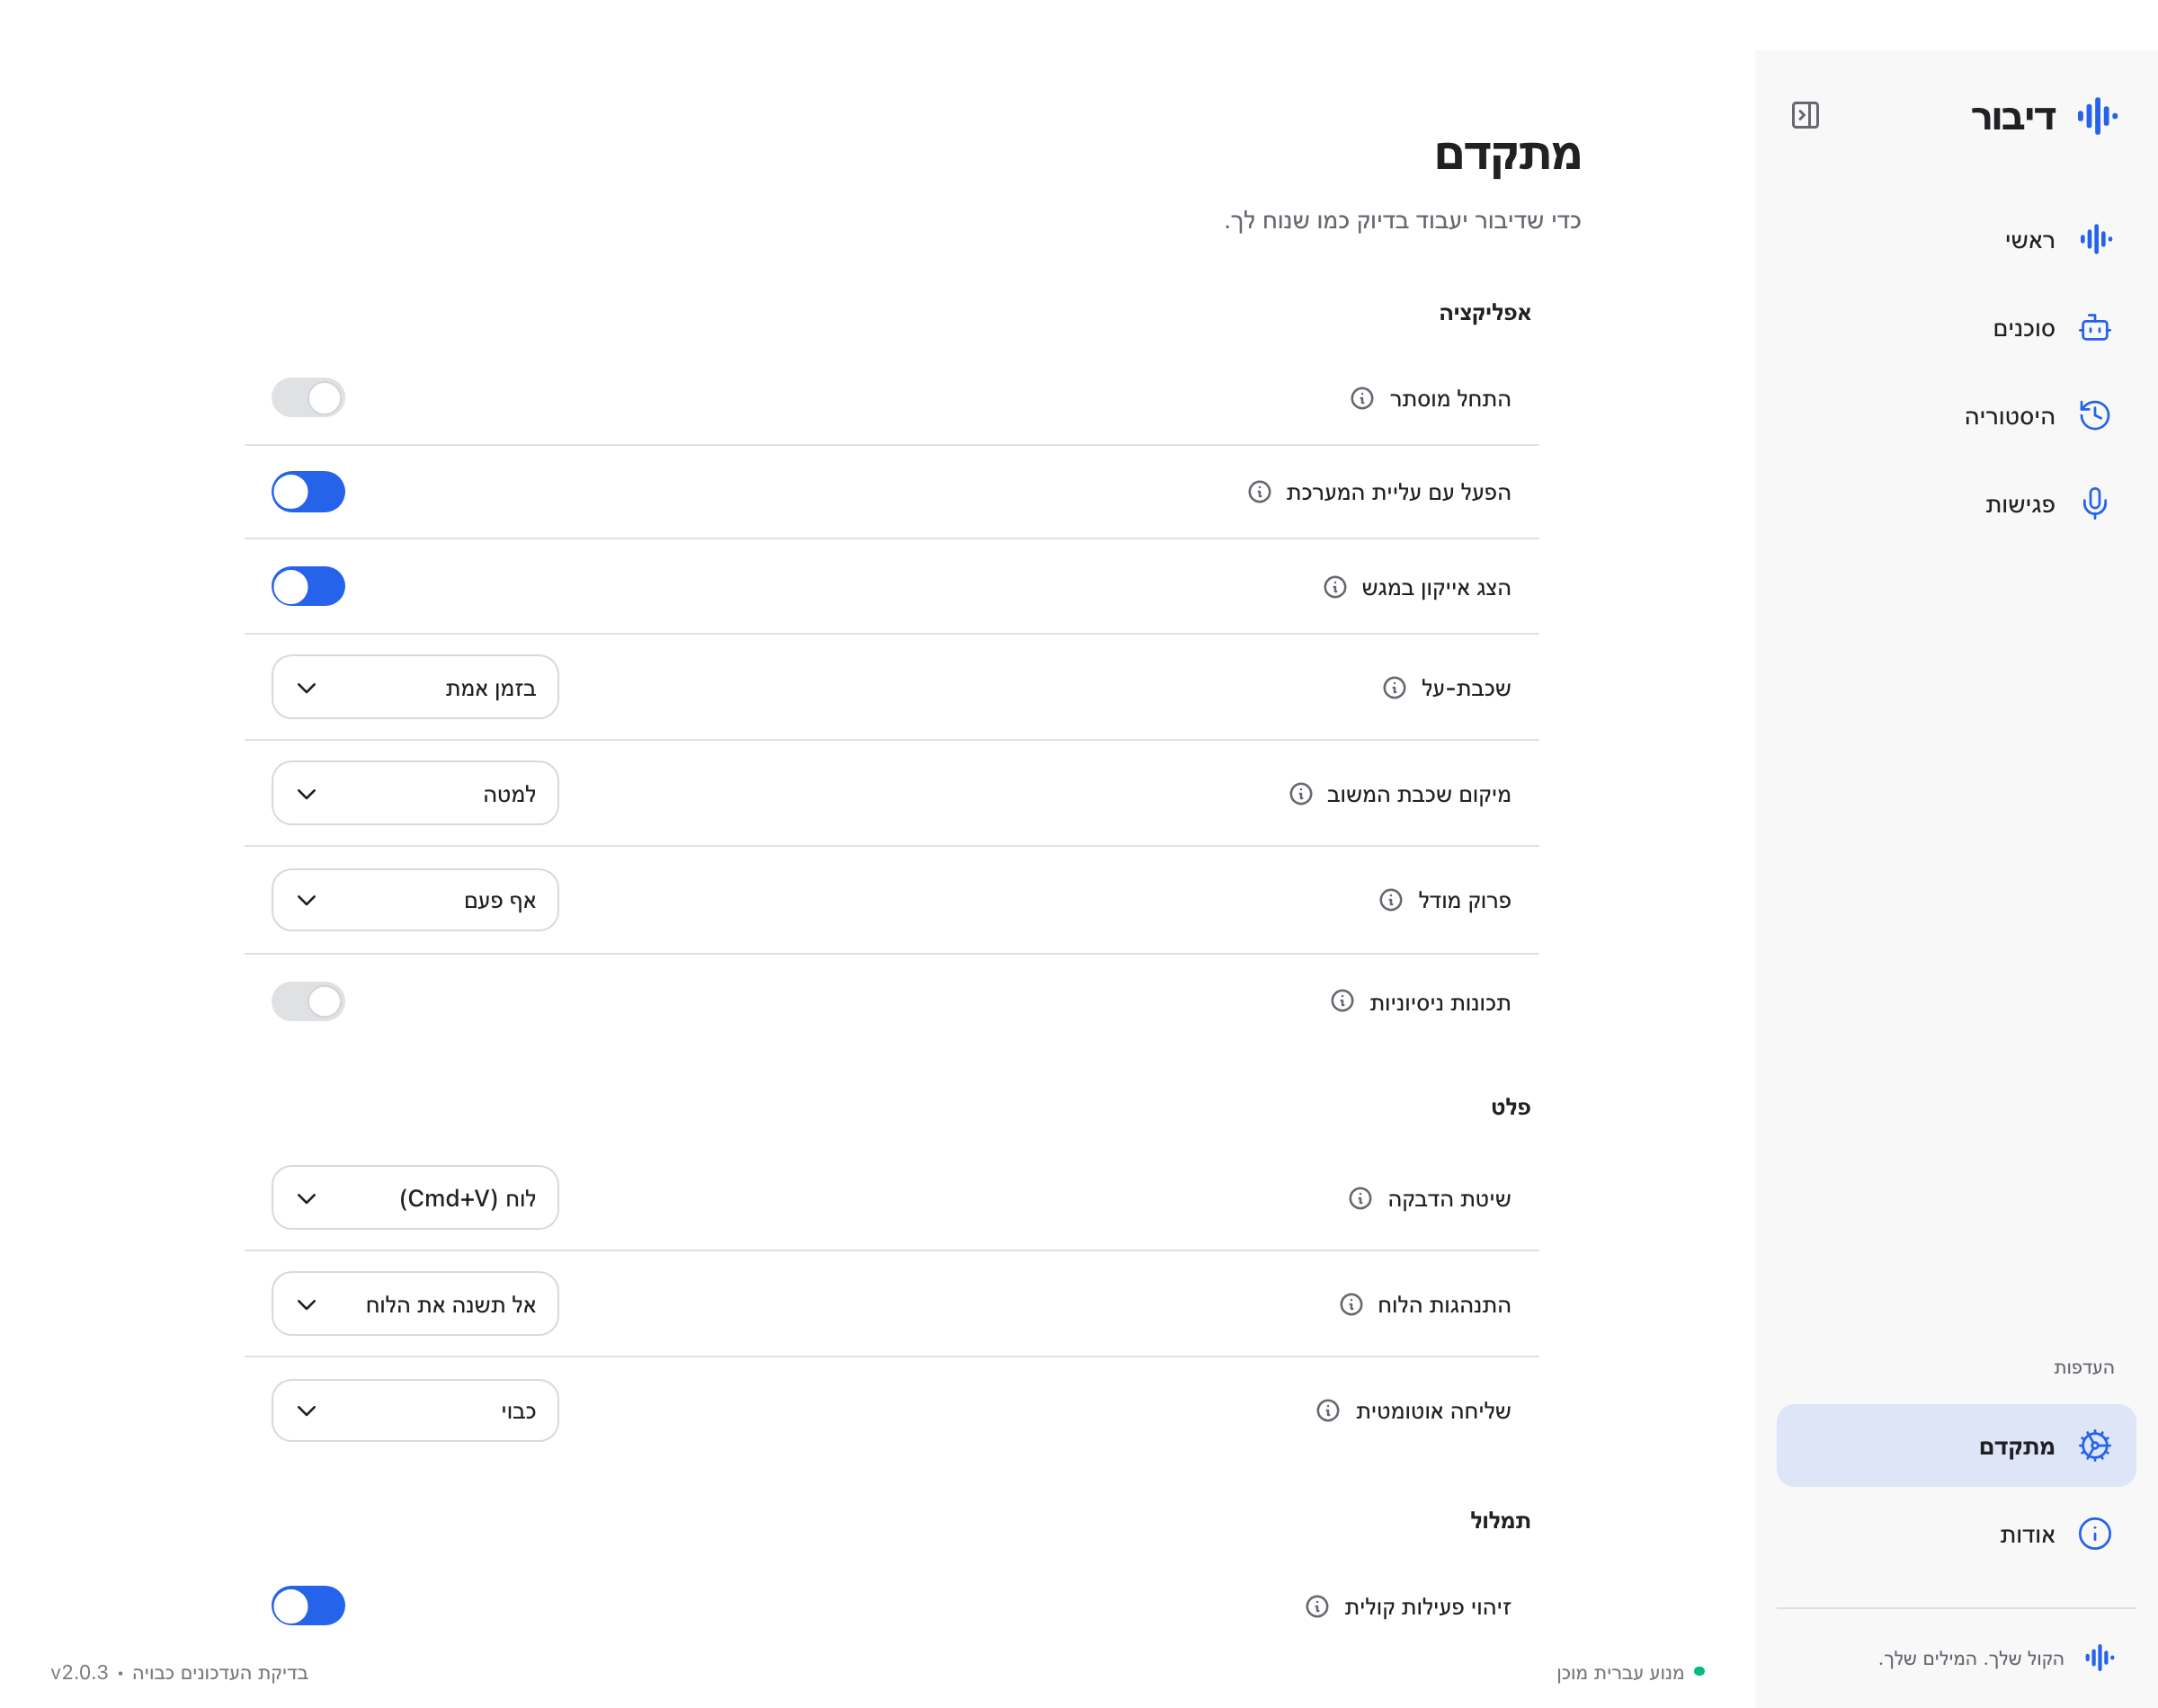This screenshot has width=2158, height=1708.
Task: Click the הקול שלך. המילים שלך. tagline
Action: [1971, 1658]
